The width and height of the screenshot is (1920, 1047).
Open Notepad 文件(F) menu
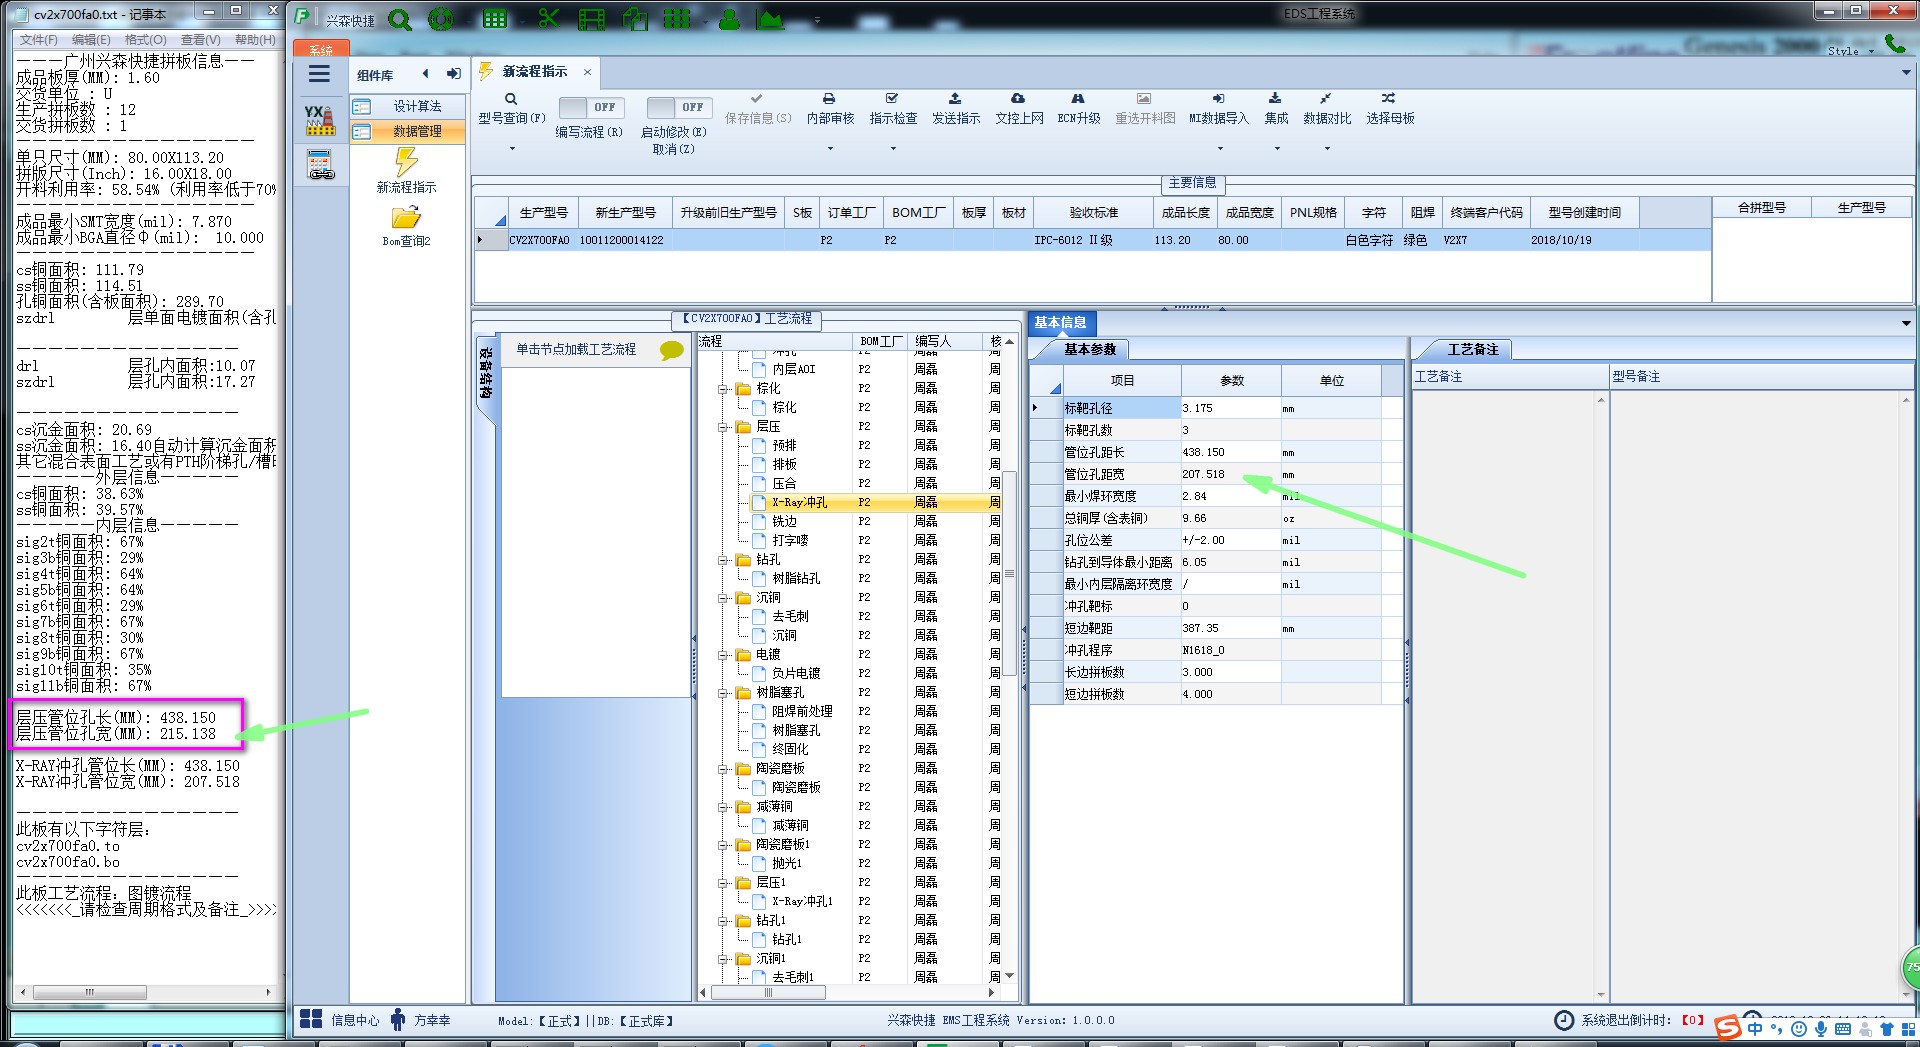[x=38, y=40]
